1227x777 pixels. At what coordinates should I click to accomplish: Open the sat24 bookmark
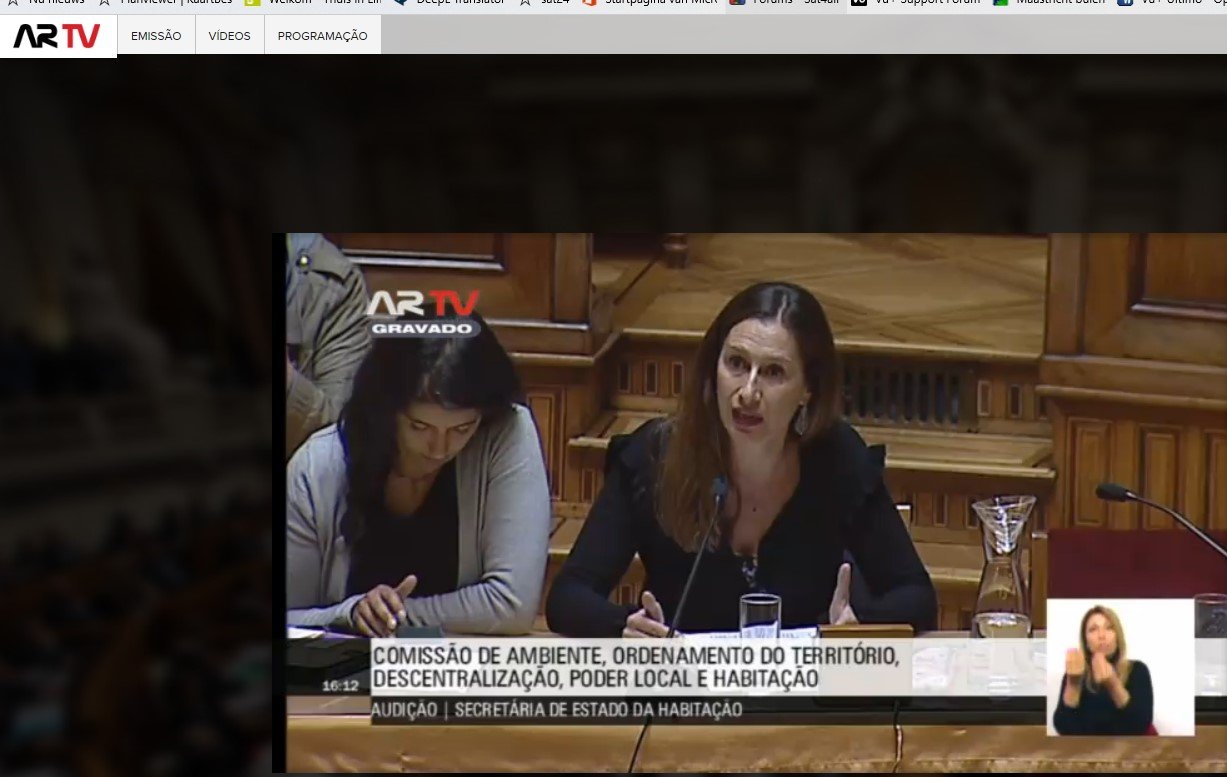[546, 3]
